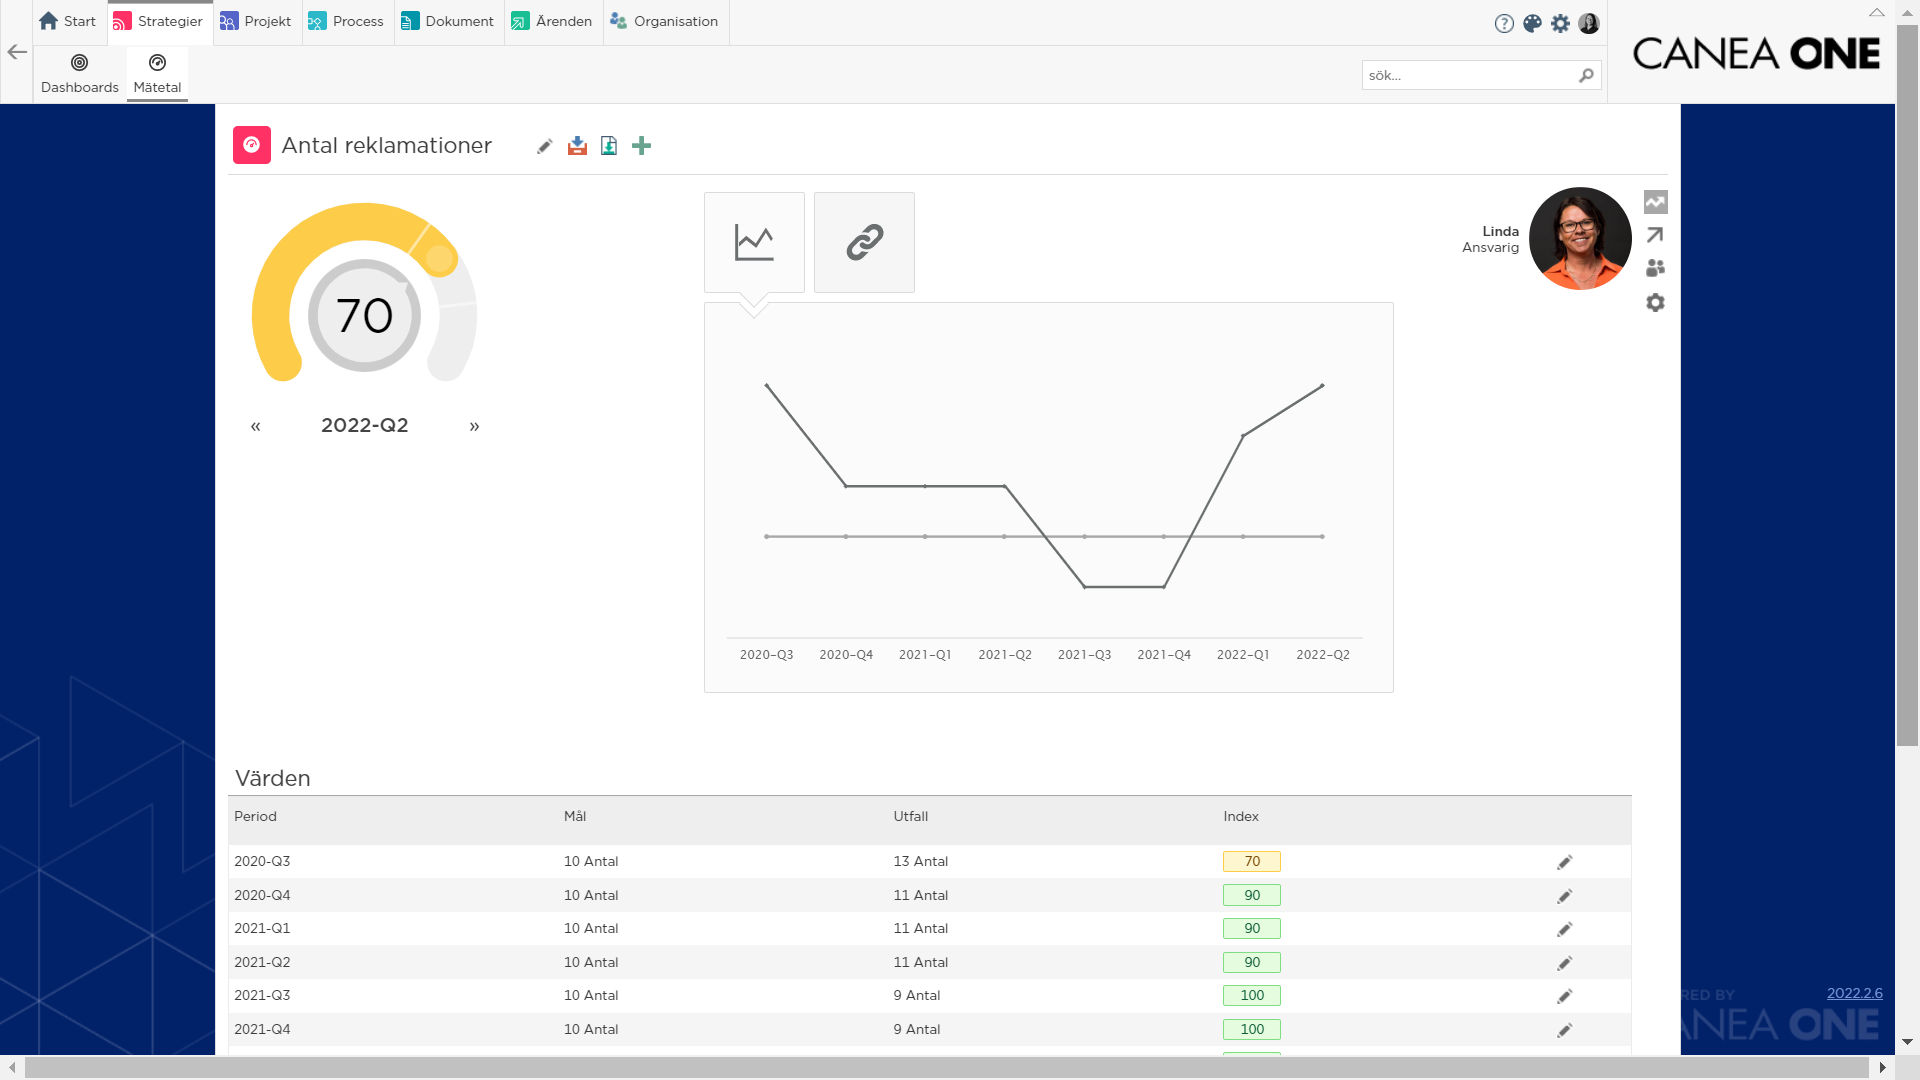1920x1080 pixels.
Task: Click the sök search input field
Action: [x=1470, y=75]
